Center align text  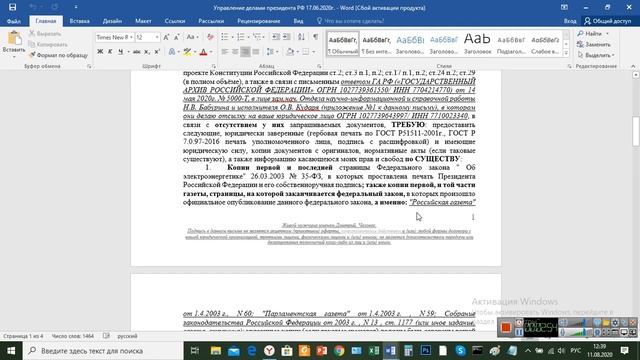point(235,52)
